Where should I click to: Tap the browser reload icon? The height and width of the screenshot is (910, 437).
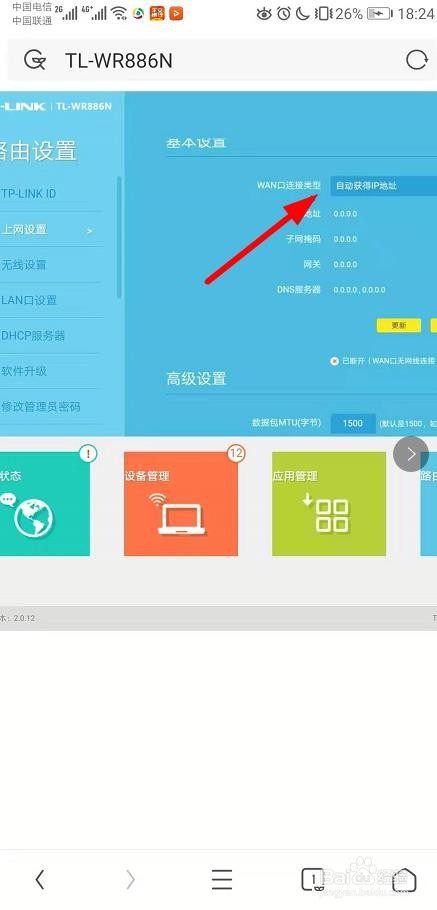click(x=416, y=60)
